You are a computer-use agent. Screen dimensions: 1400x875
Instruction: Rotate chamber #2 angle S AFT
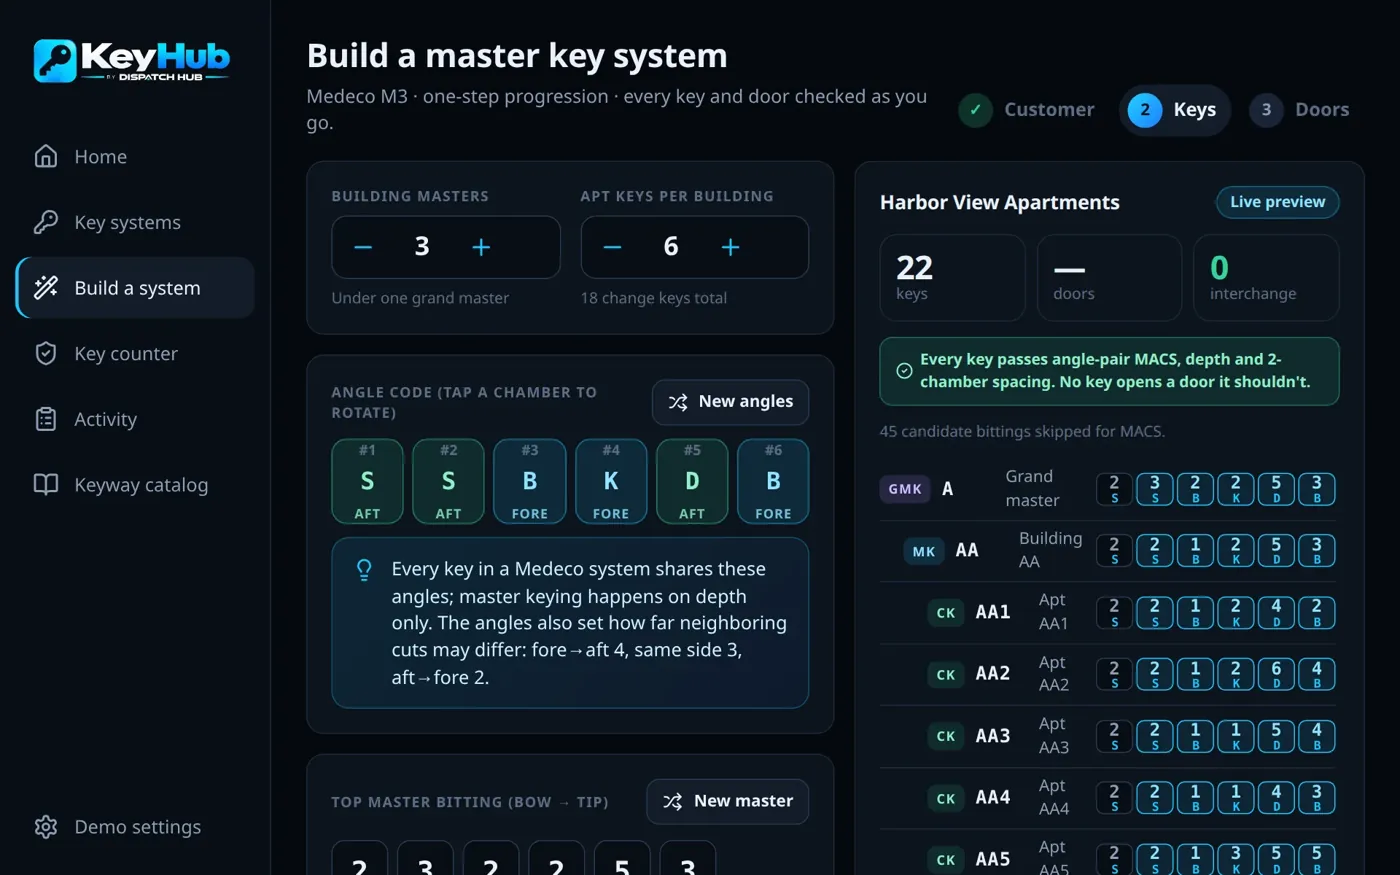tap(448, 481)
